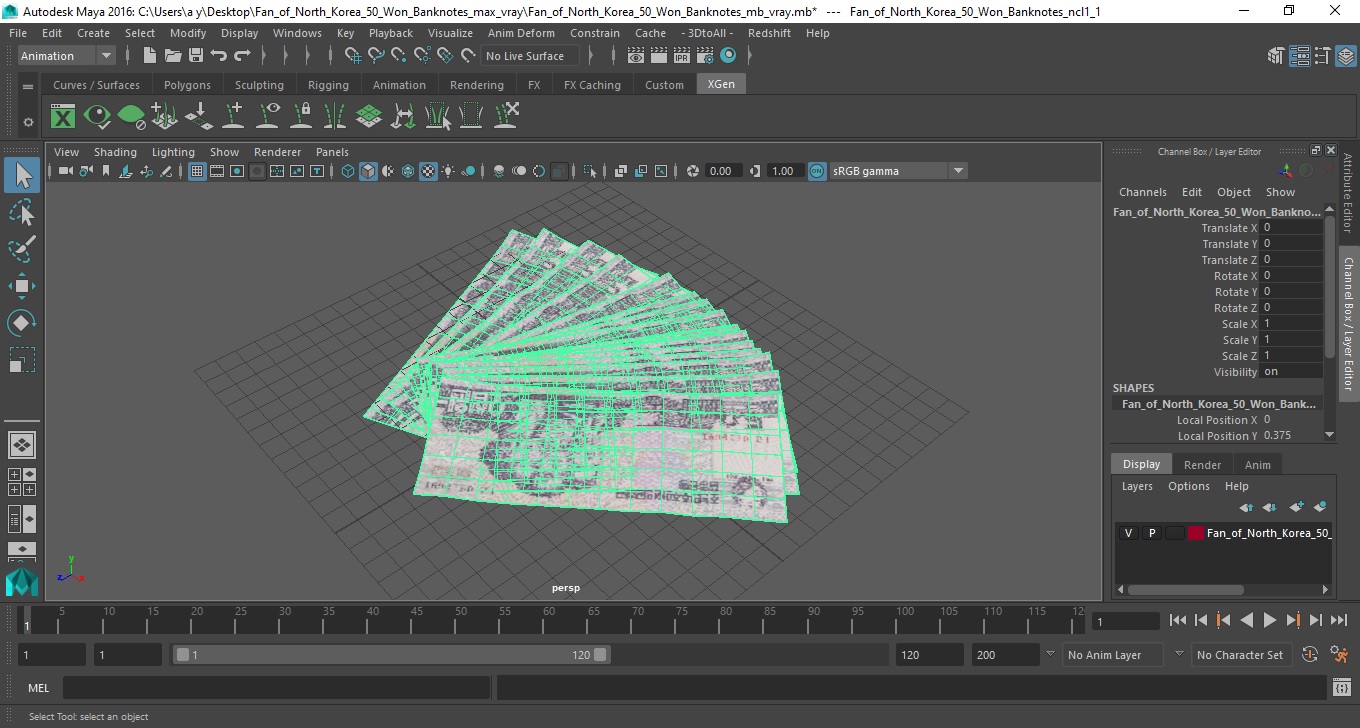The image size is (1360, 728).
Task: Click the Translate X value field
Action: coord(1291,228)
